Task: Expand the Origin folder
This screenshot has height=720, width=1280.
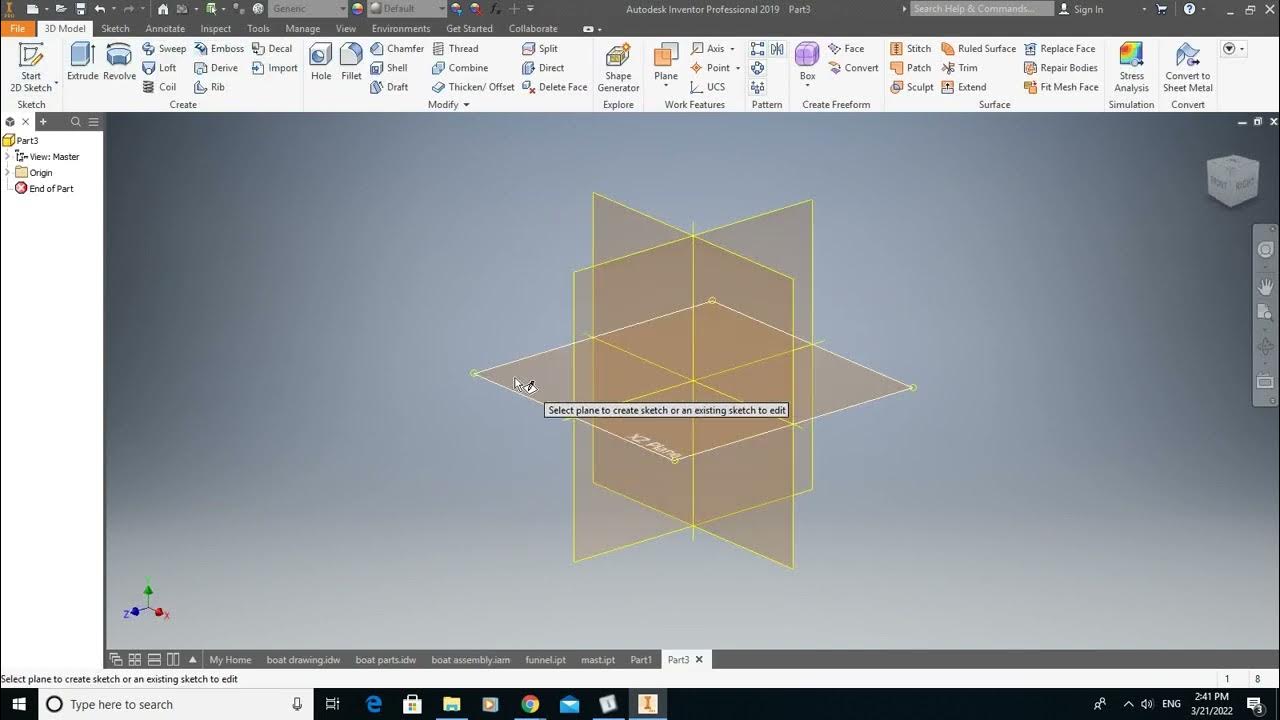Action: [8, 173]
